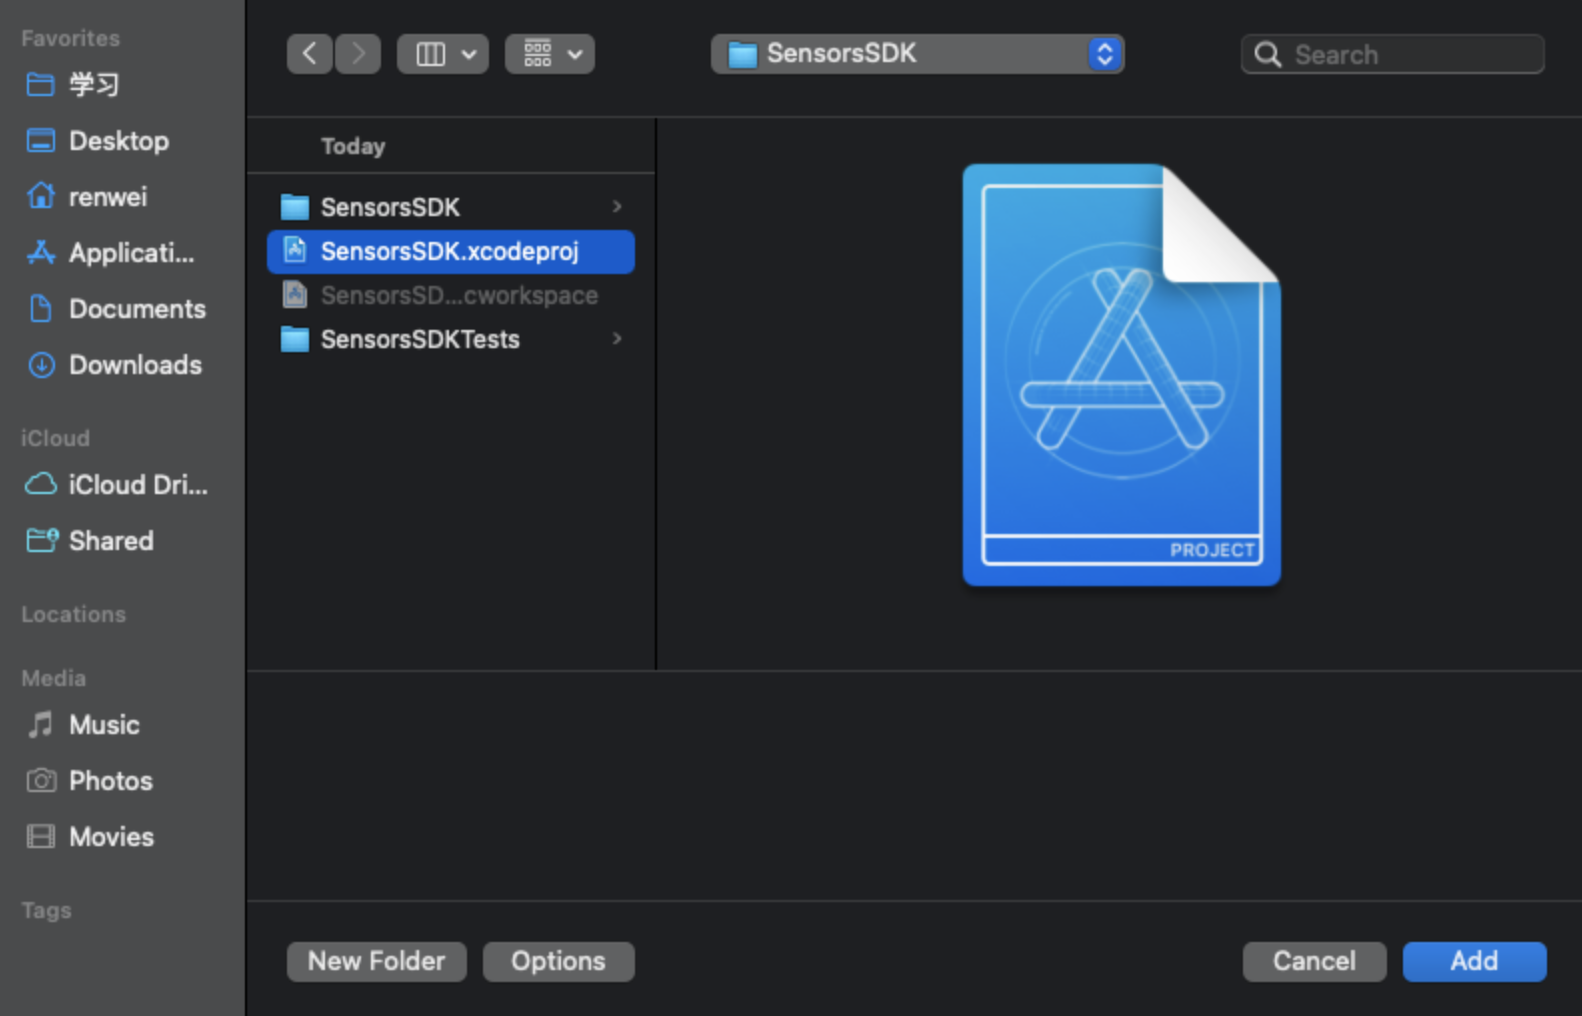The height and width of the screenshot is (1016, 1582).
Task: Go to Desktop in the sidebar
Action: (97, 141)
